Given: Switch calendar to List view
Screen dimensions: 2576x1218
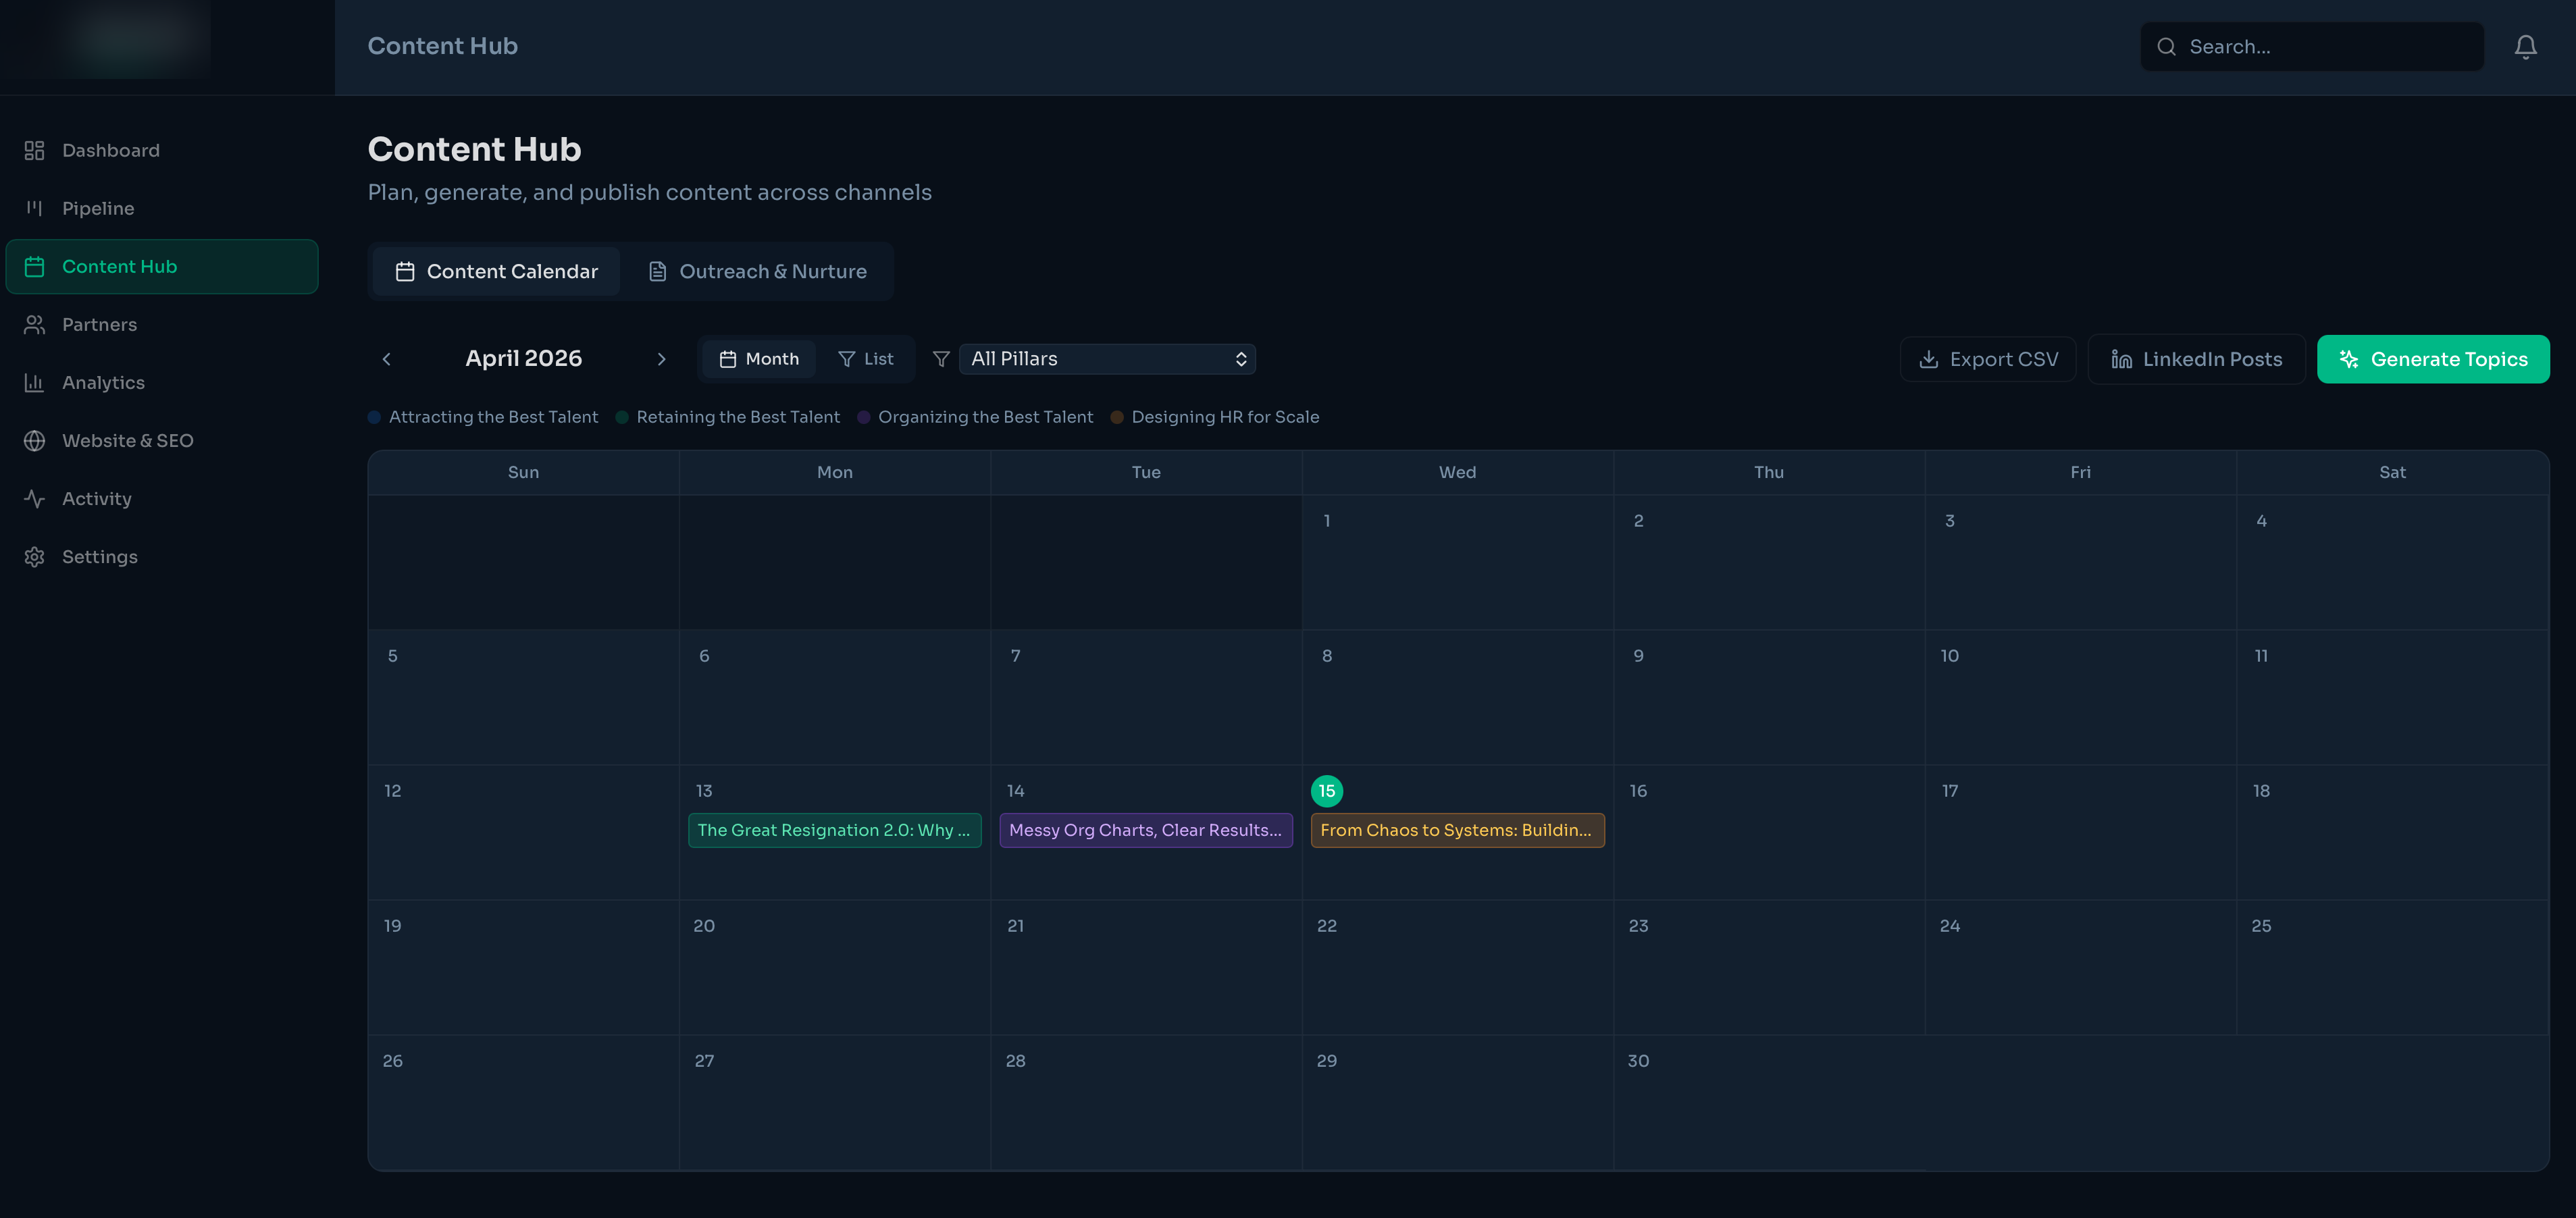Looking at the screenshot, I should 866,359.
